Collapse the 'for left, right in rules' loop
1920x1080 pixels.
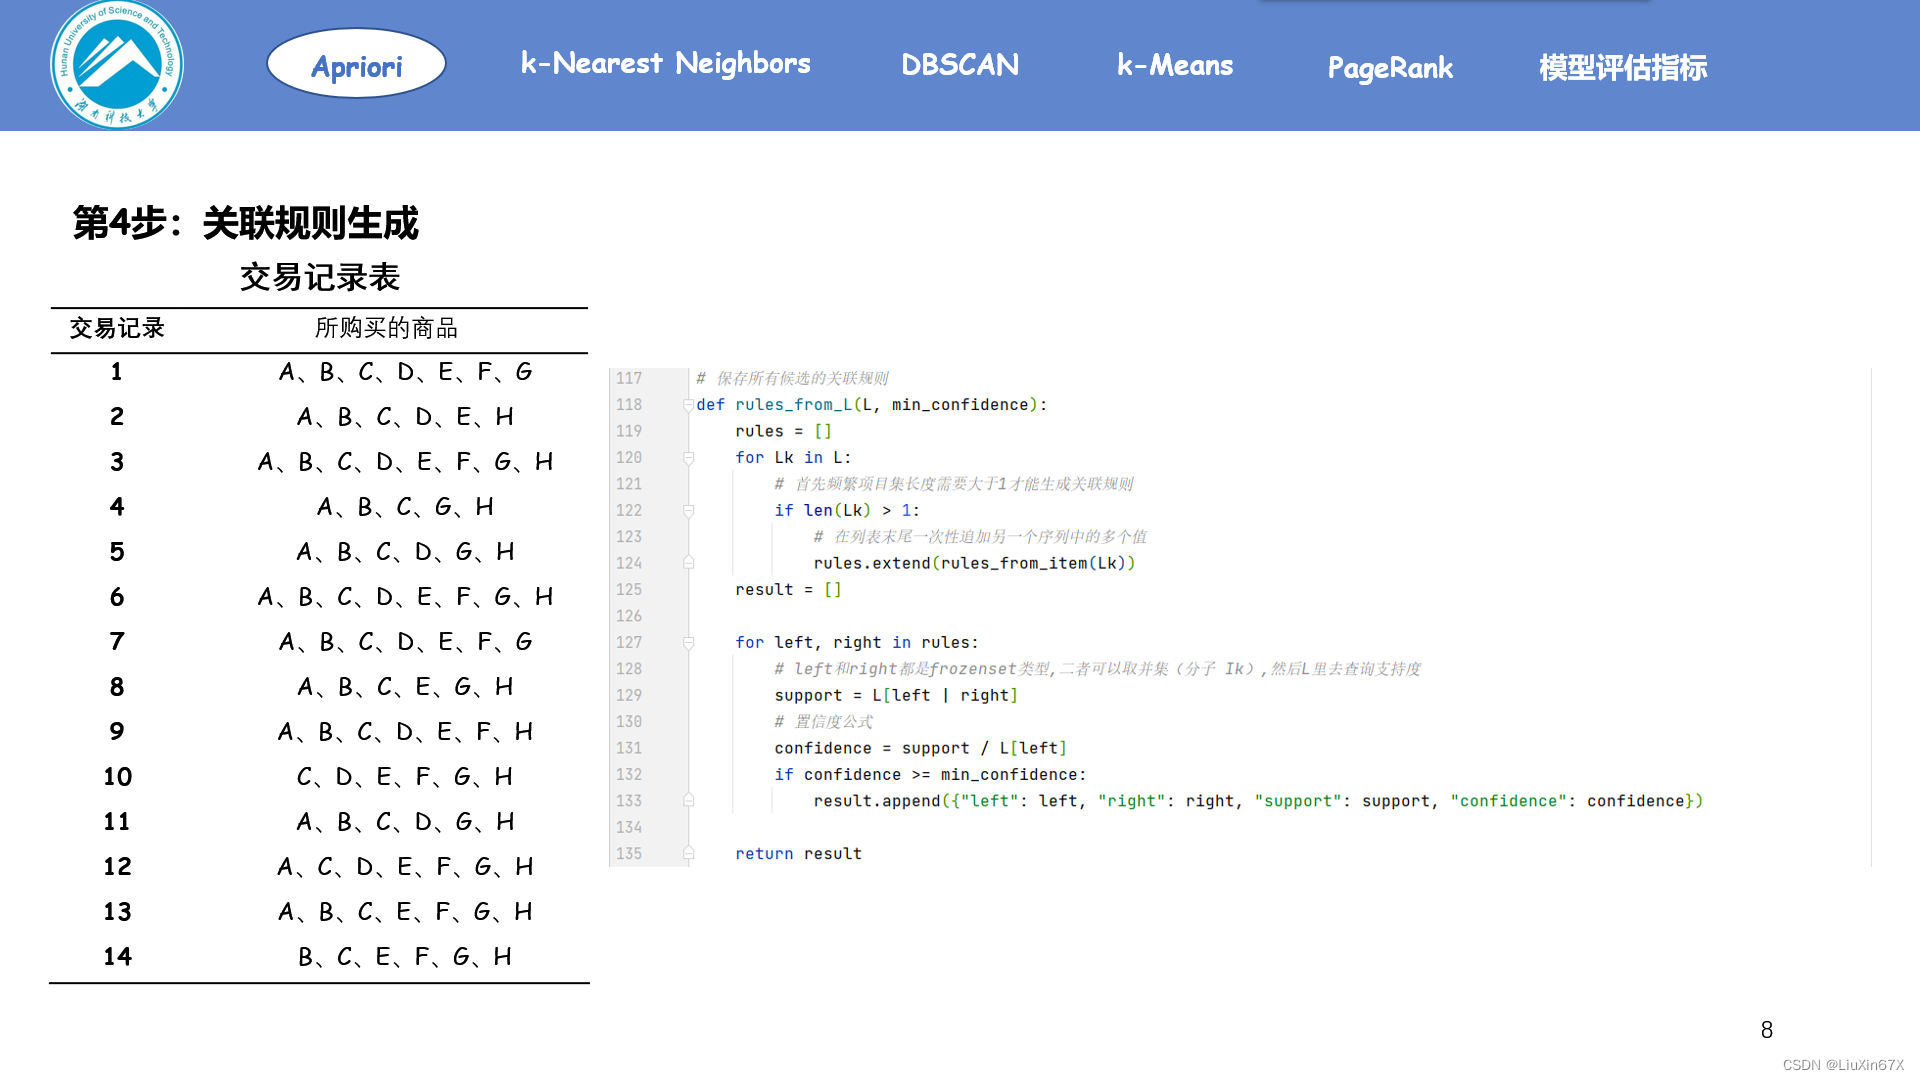(688, 643)
